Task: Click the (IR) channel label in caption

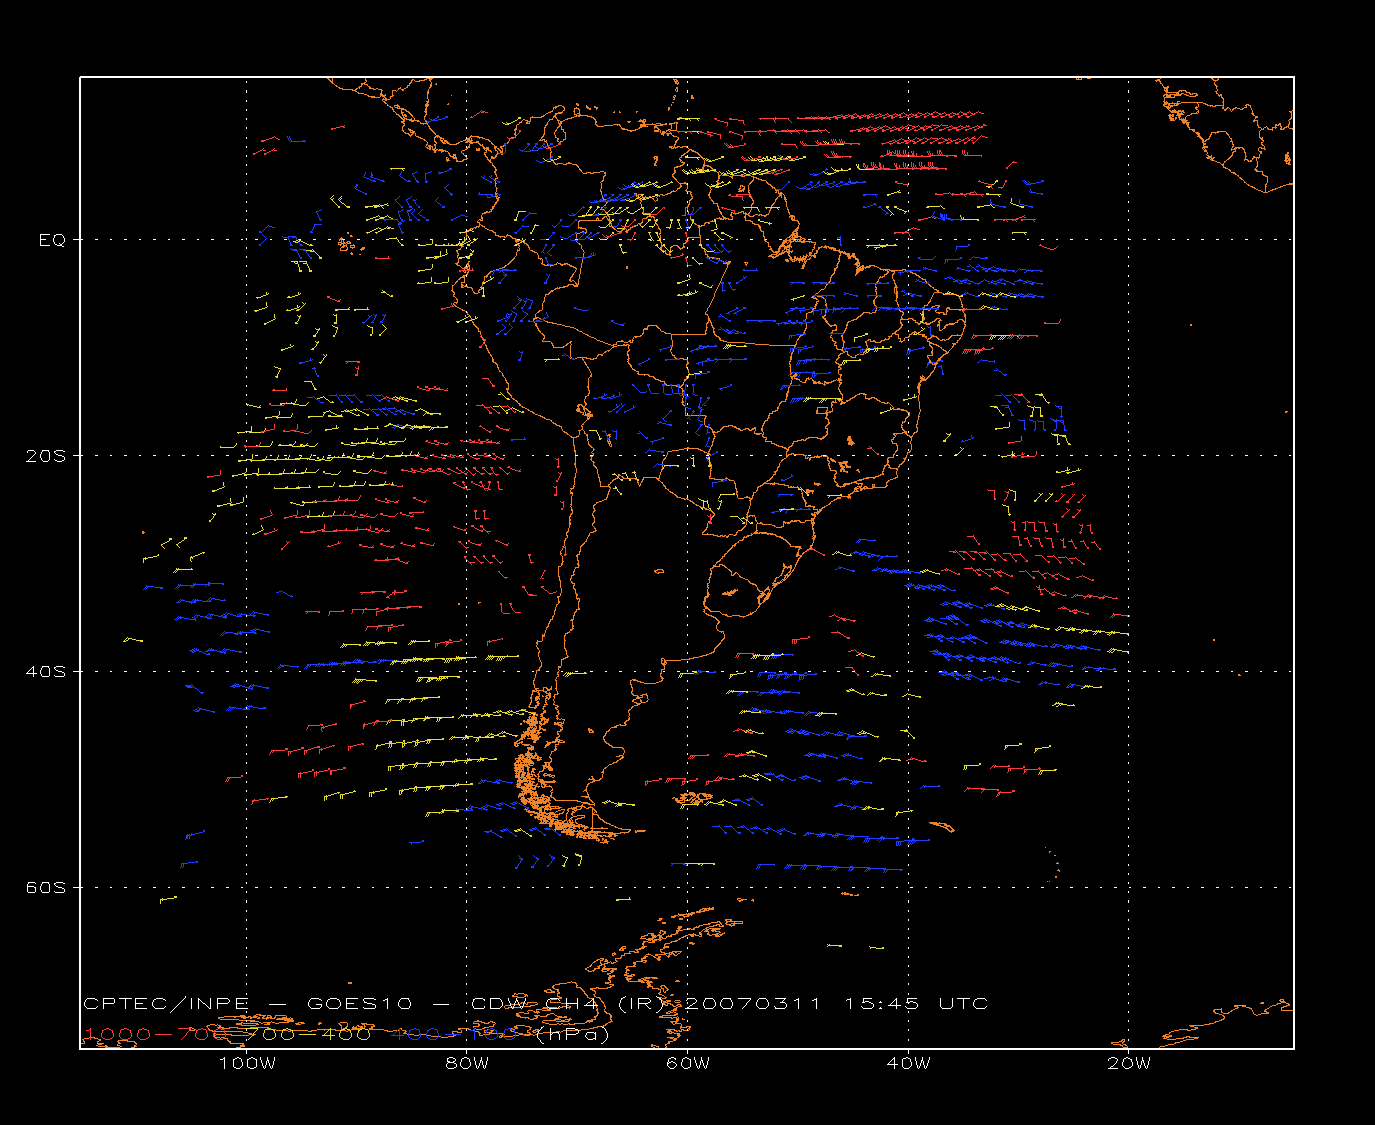Action: pos(641,1003)
